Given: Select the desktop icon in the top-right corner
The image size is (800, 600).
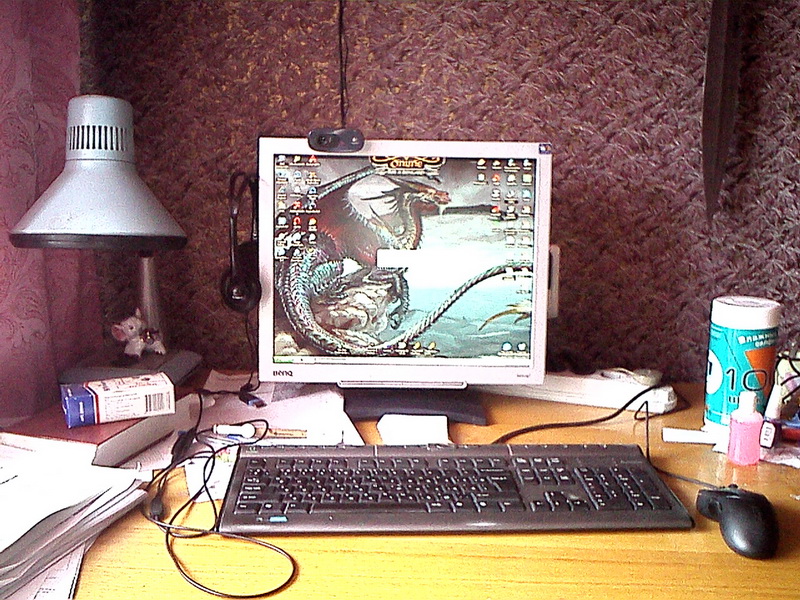Looking at the screenshot, I should (527, 164).
